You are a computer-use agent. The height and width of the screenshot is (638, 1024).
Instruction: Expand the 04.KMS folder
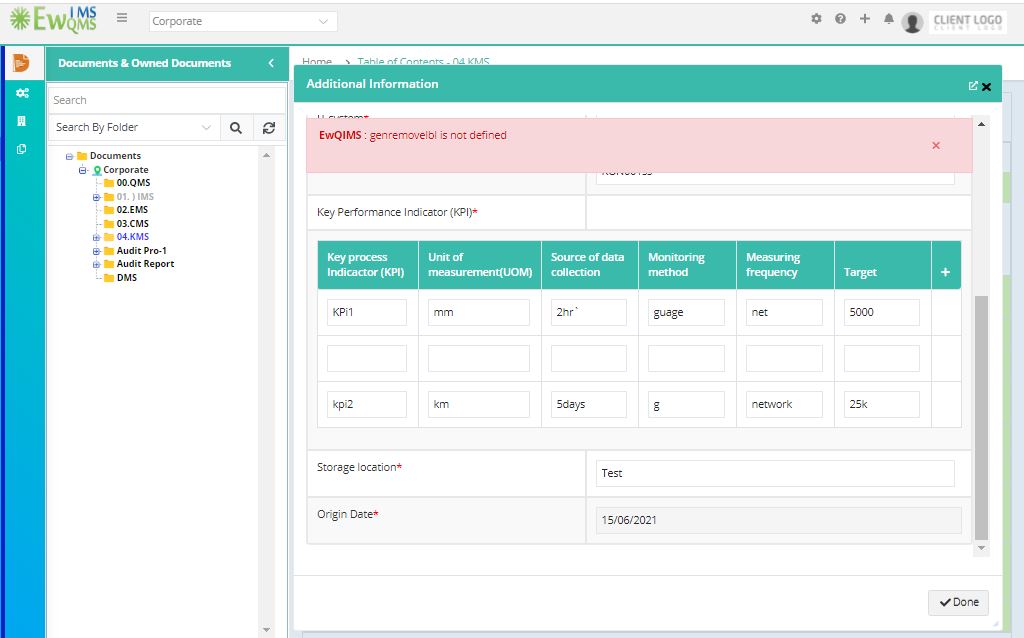click(x=97, y=238)
